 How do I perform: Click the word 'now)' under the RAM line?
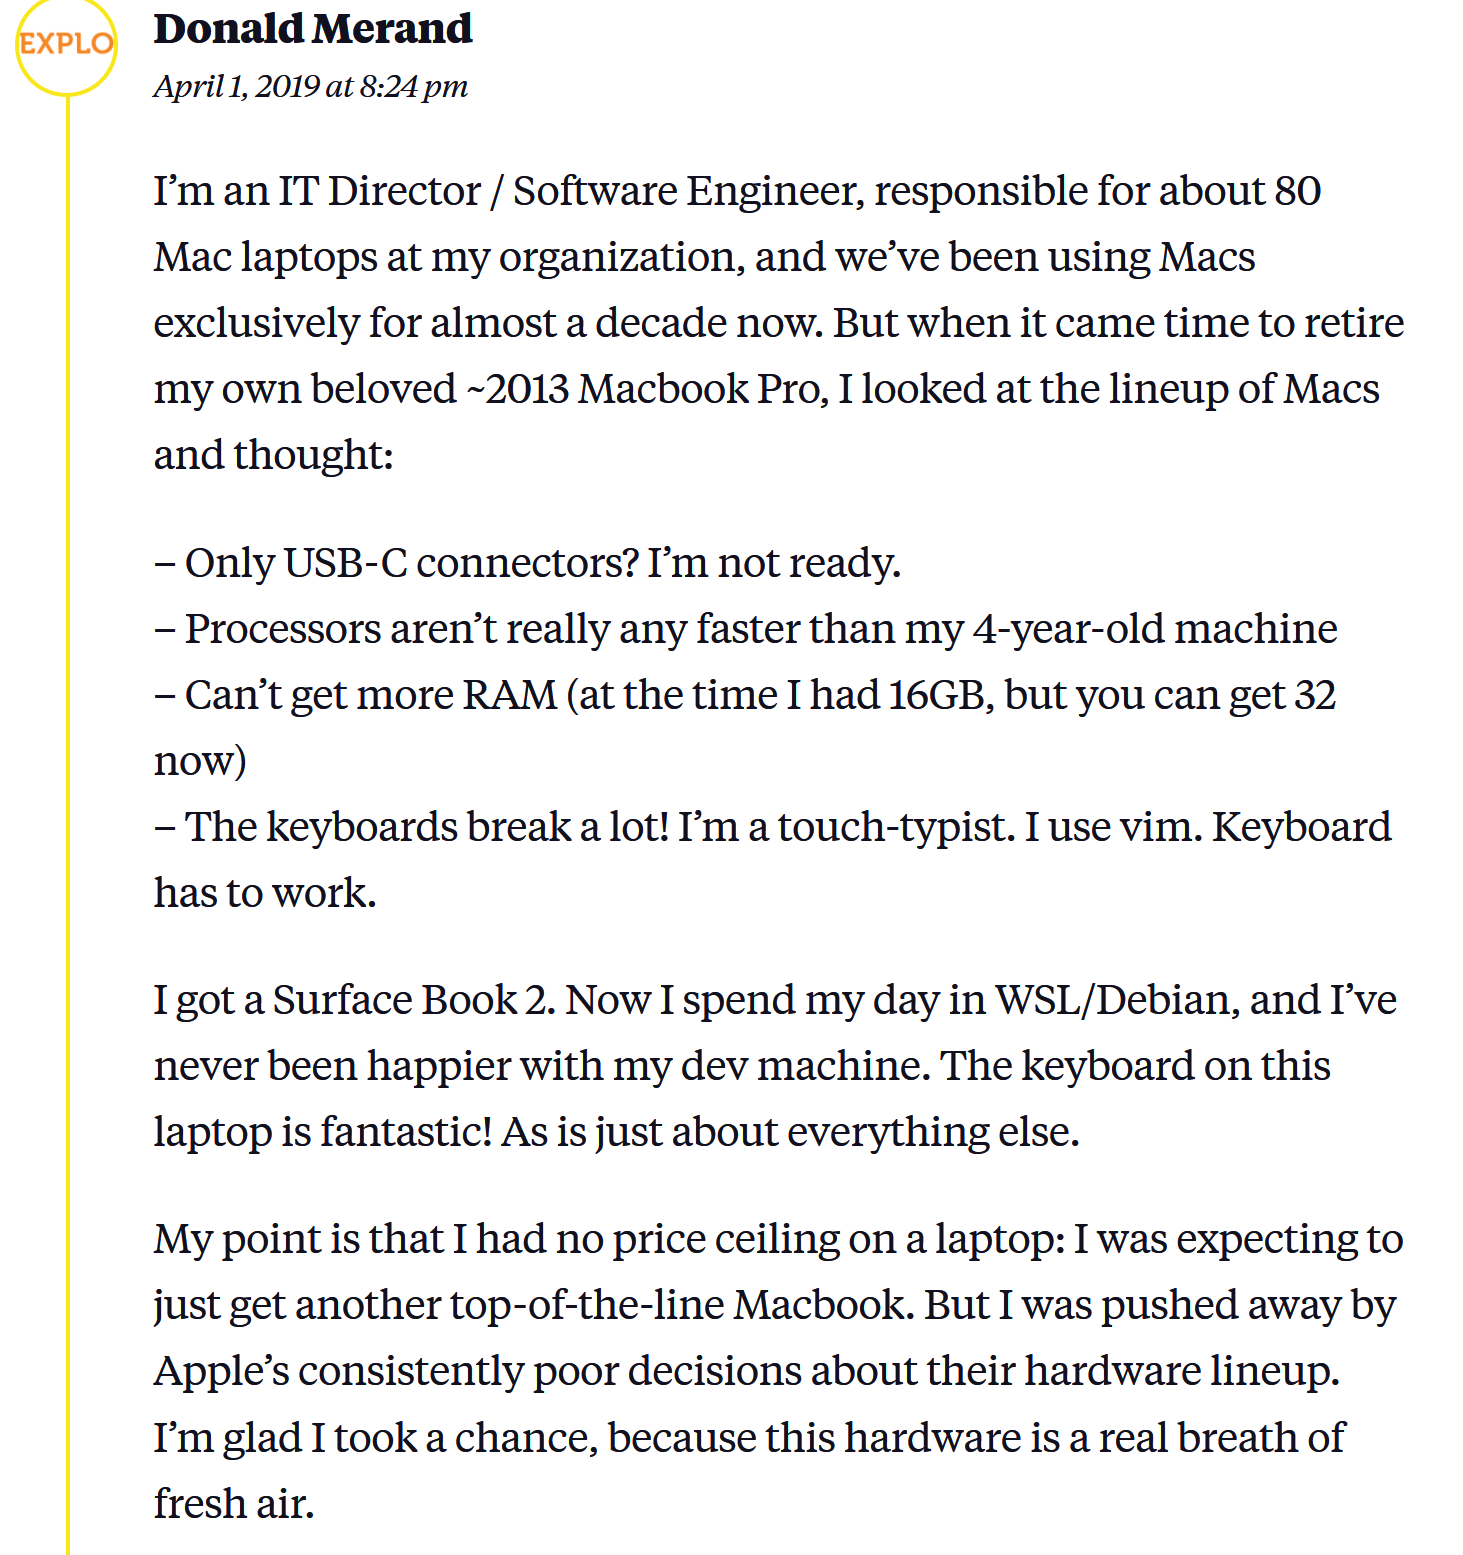click(x=200, y=761)
